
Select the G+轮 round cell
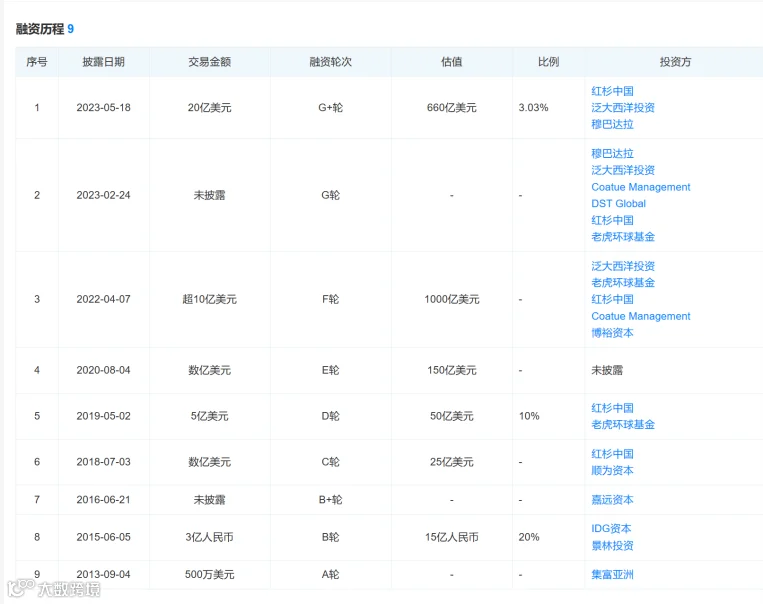(x=330, y=108)
